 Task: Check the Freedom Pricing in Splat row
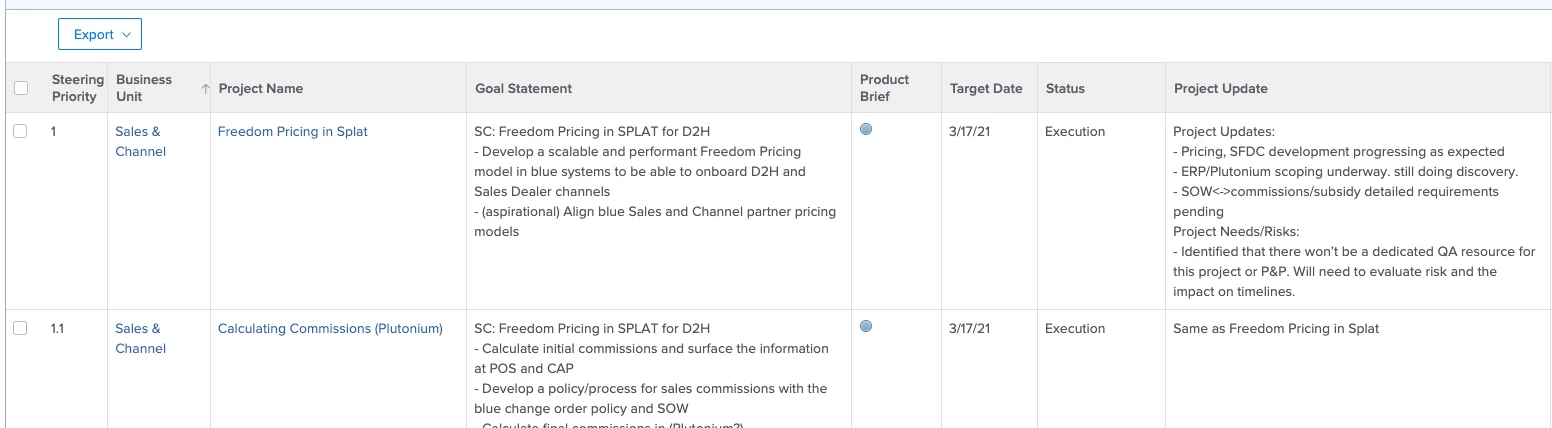point(21,131)
